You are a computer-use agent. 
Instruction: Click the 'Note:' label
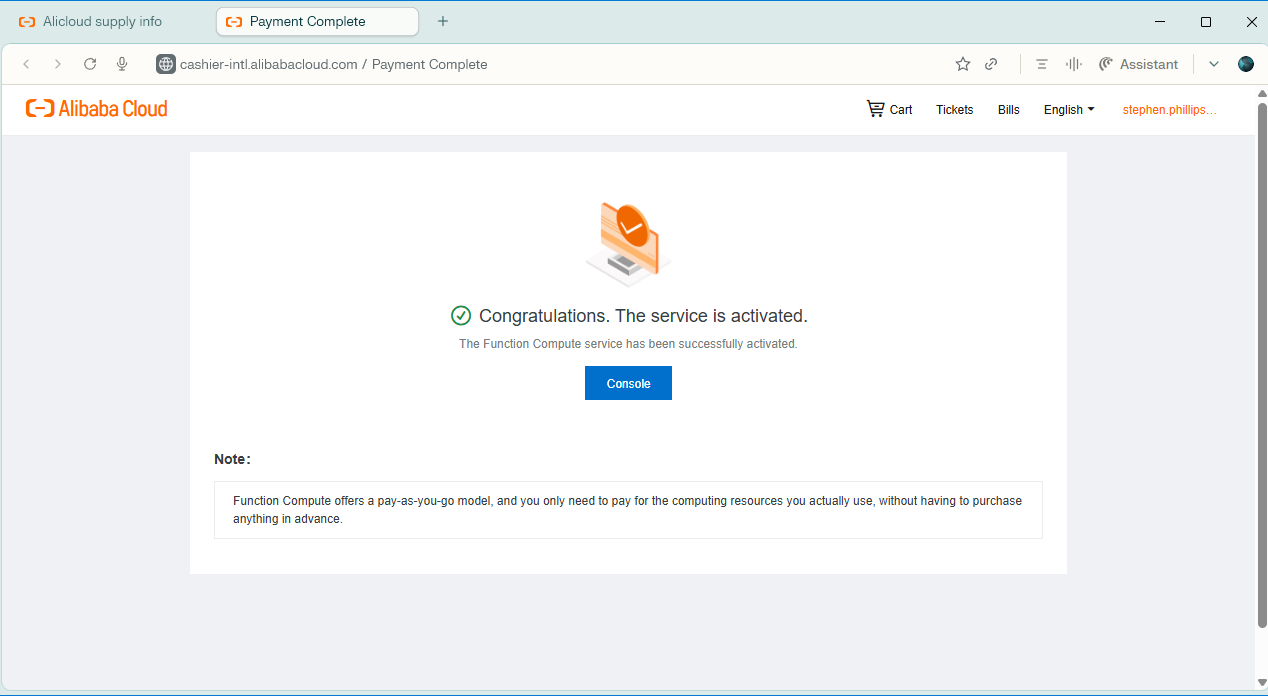(x=232, y=459)
